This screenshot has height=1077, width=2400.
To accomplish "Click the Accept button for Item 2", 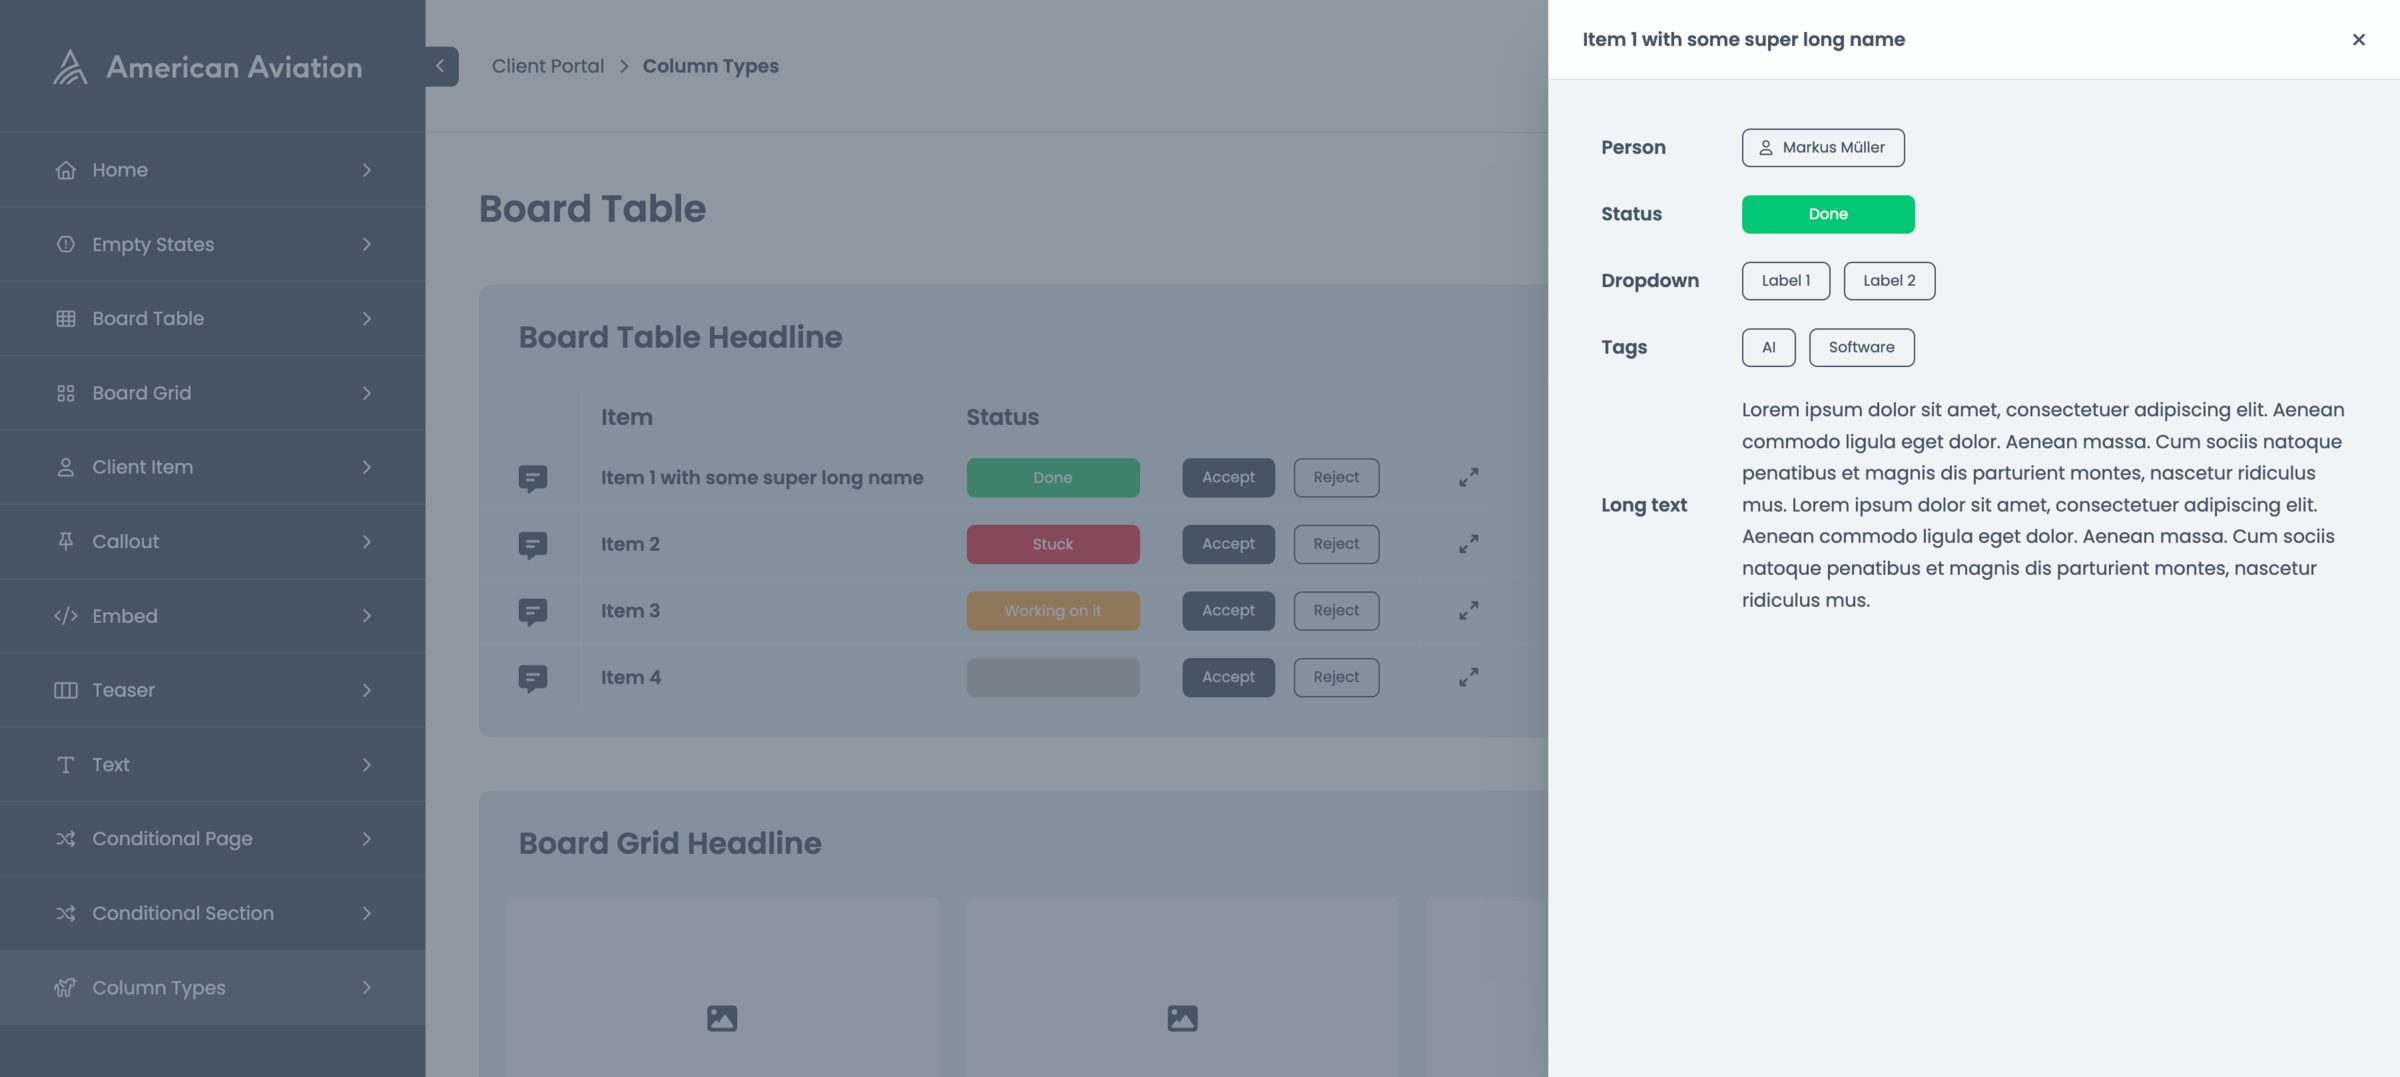I will [1228, 544].
